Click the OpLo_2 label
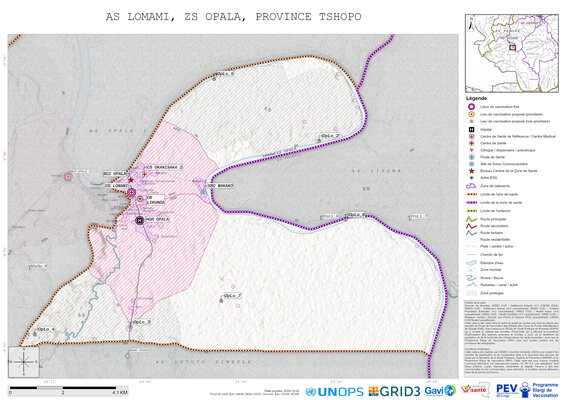 [330, 136]
